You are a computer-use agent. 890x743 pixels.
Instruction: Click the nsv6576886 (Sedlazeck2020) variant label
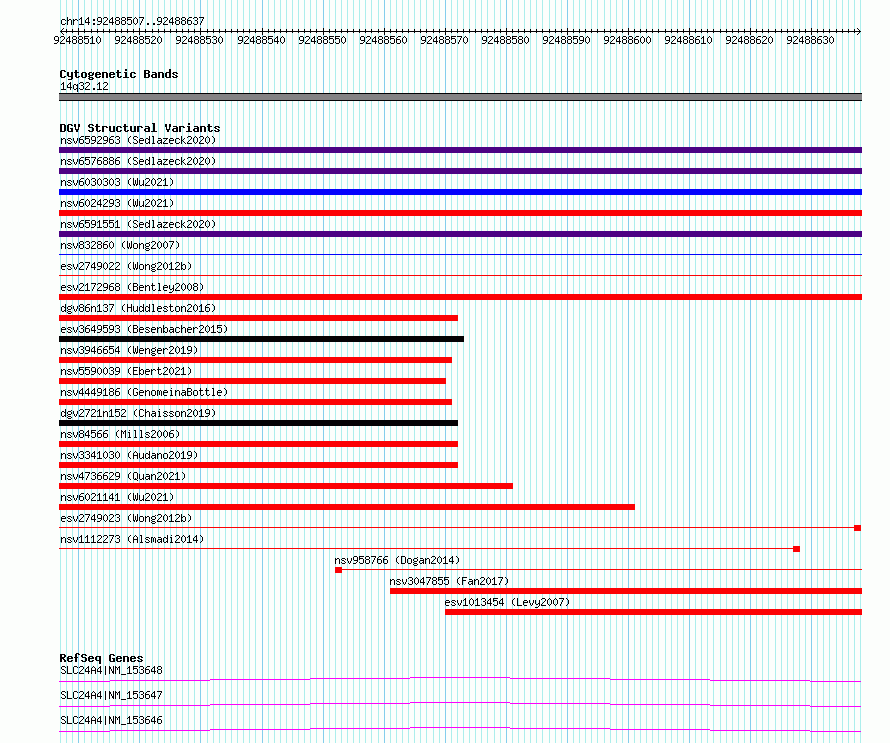point(138,161)
